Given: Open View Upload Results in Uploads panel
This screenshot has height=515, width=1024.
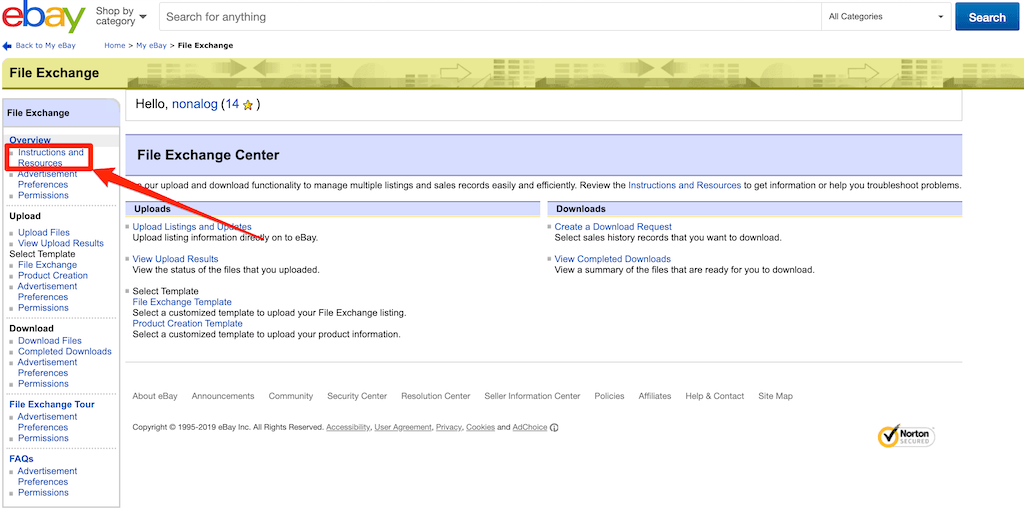Looking at the screenshot, I should pyautogui.click(x=175, y=259).
